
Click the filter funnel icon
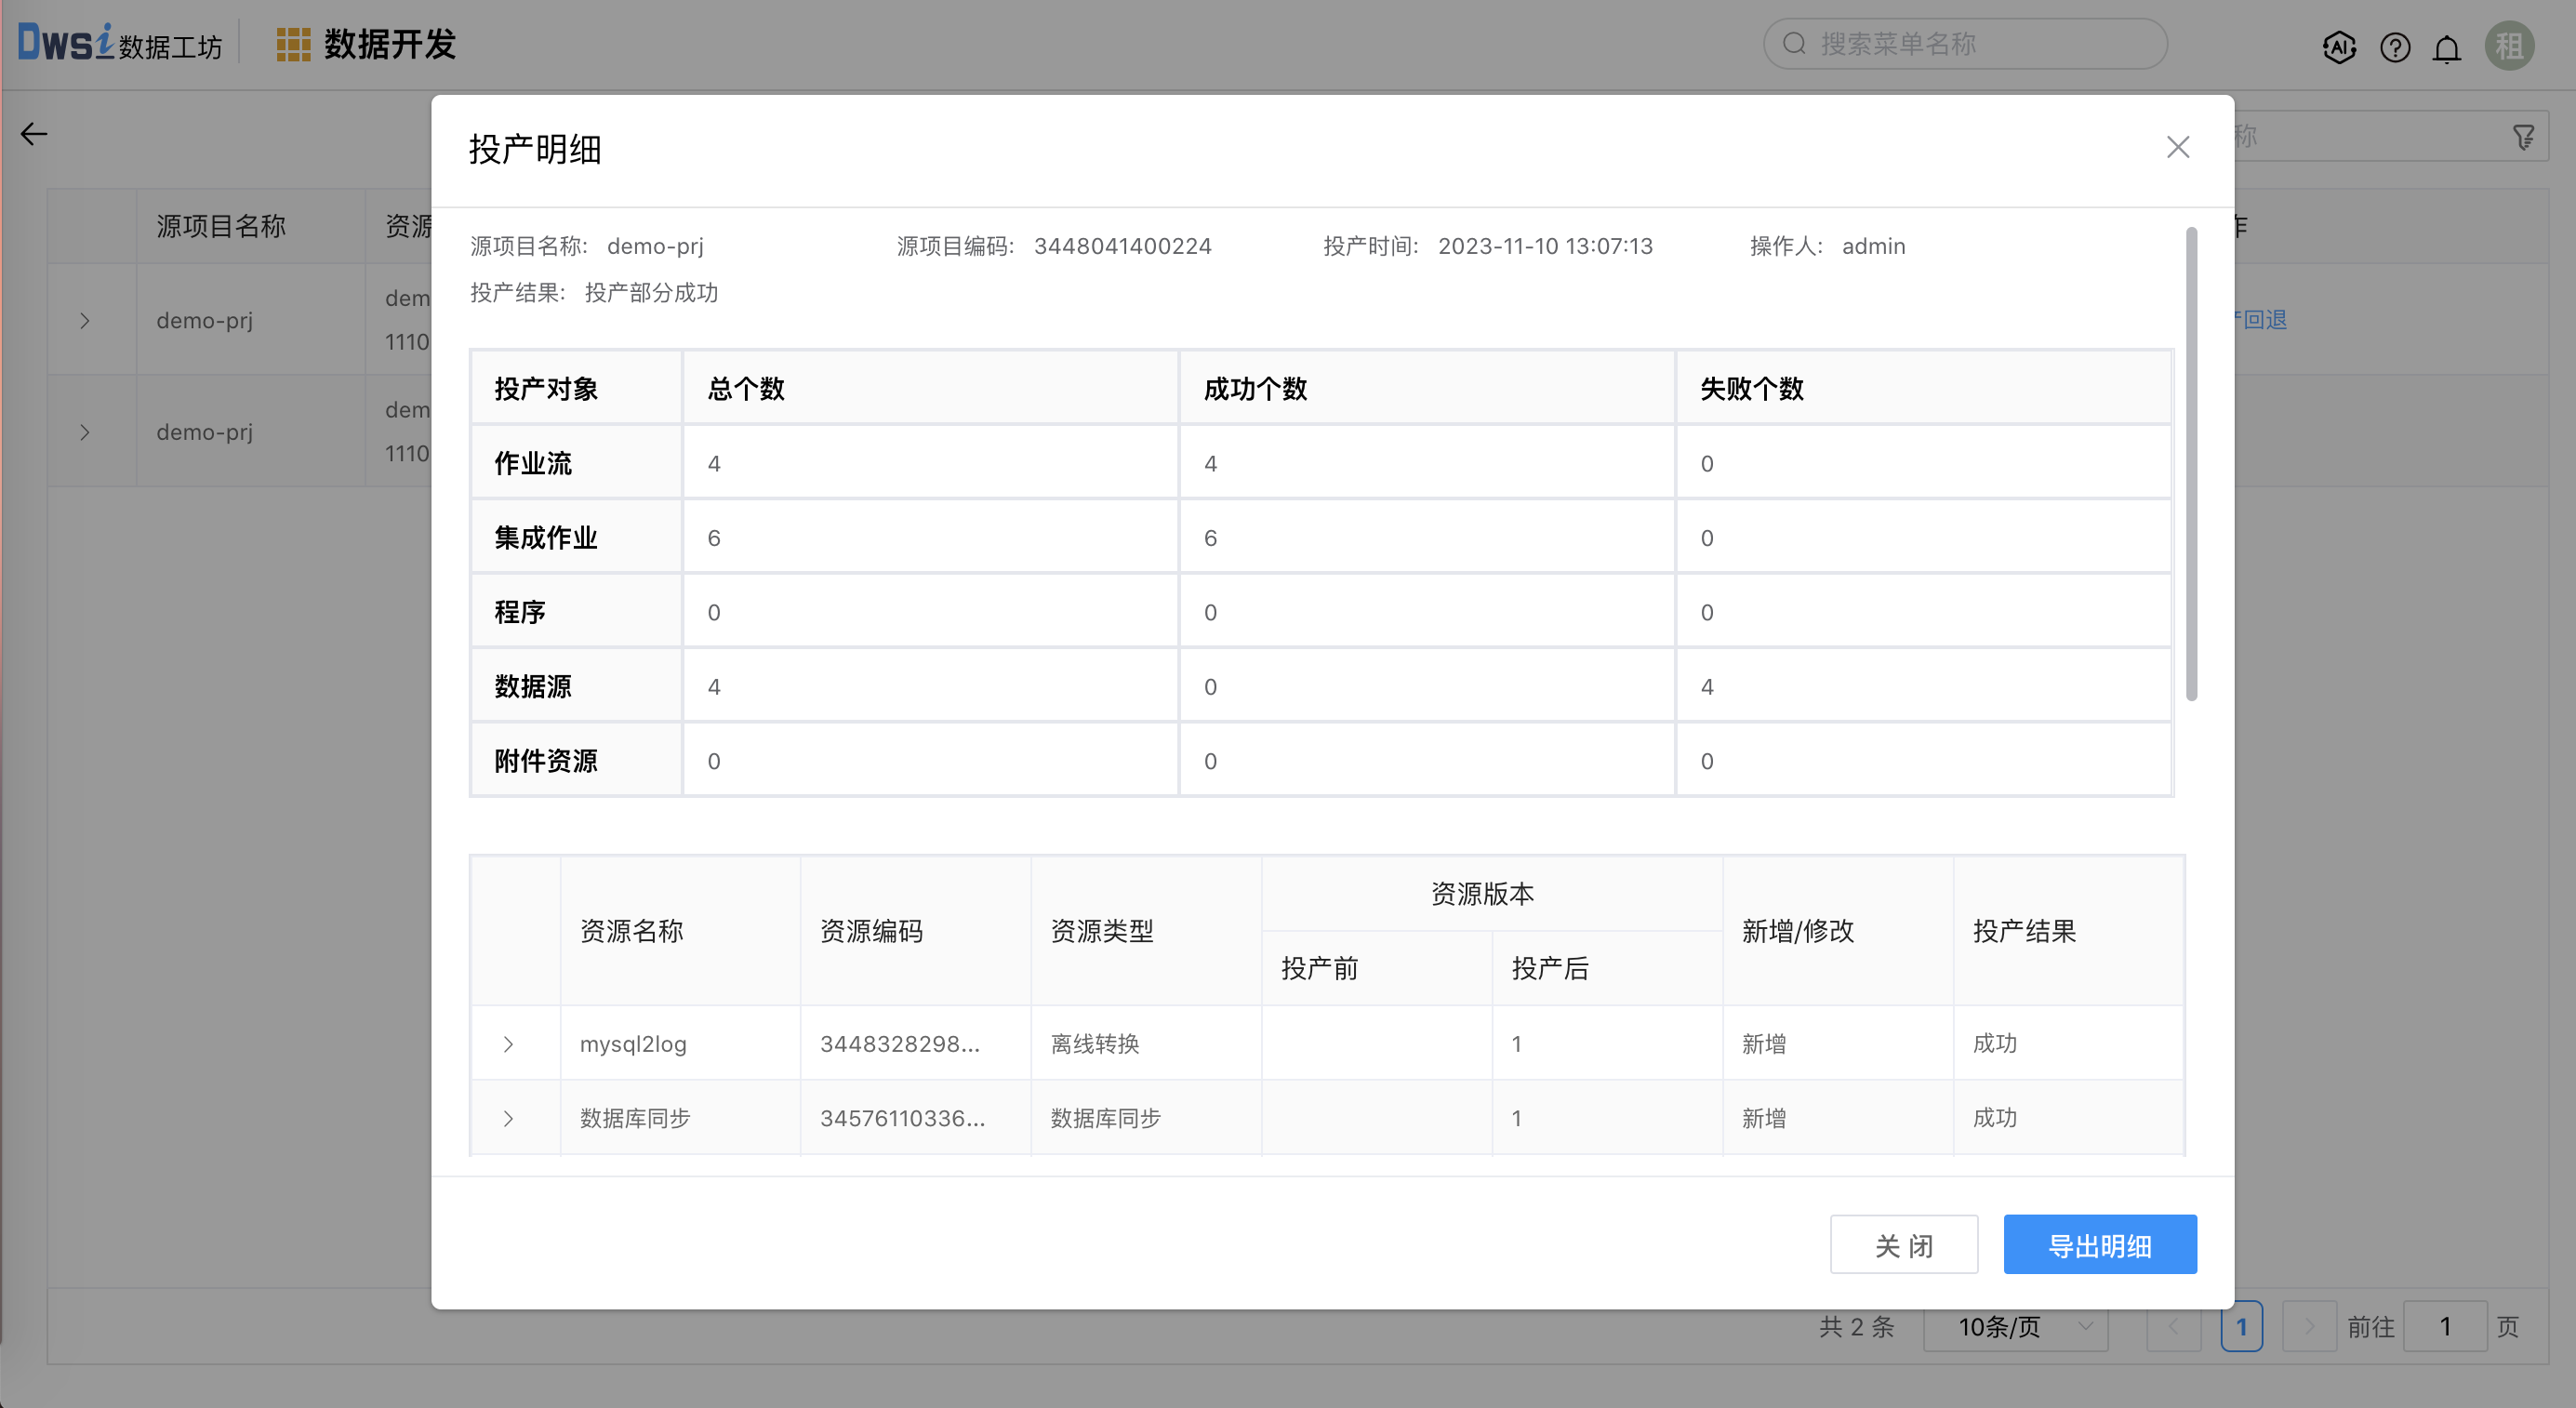2523,137
